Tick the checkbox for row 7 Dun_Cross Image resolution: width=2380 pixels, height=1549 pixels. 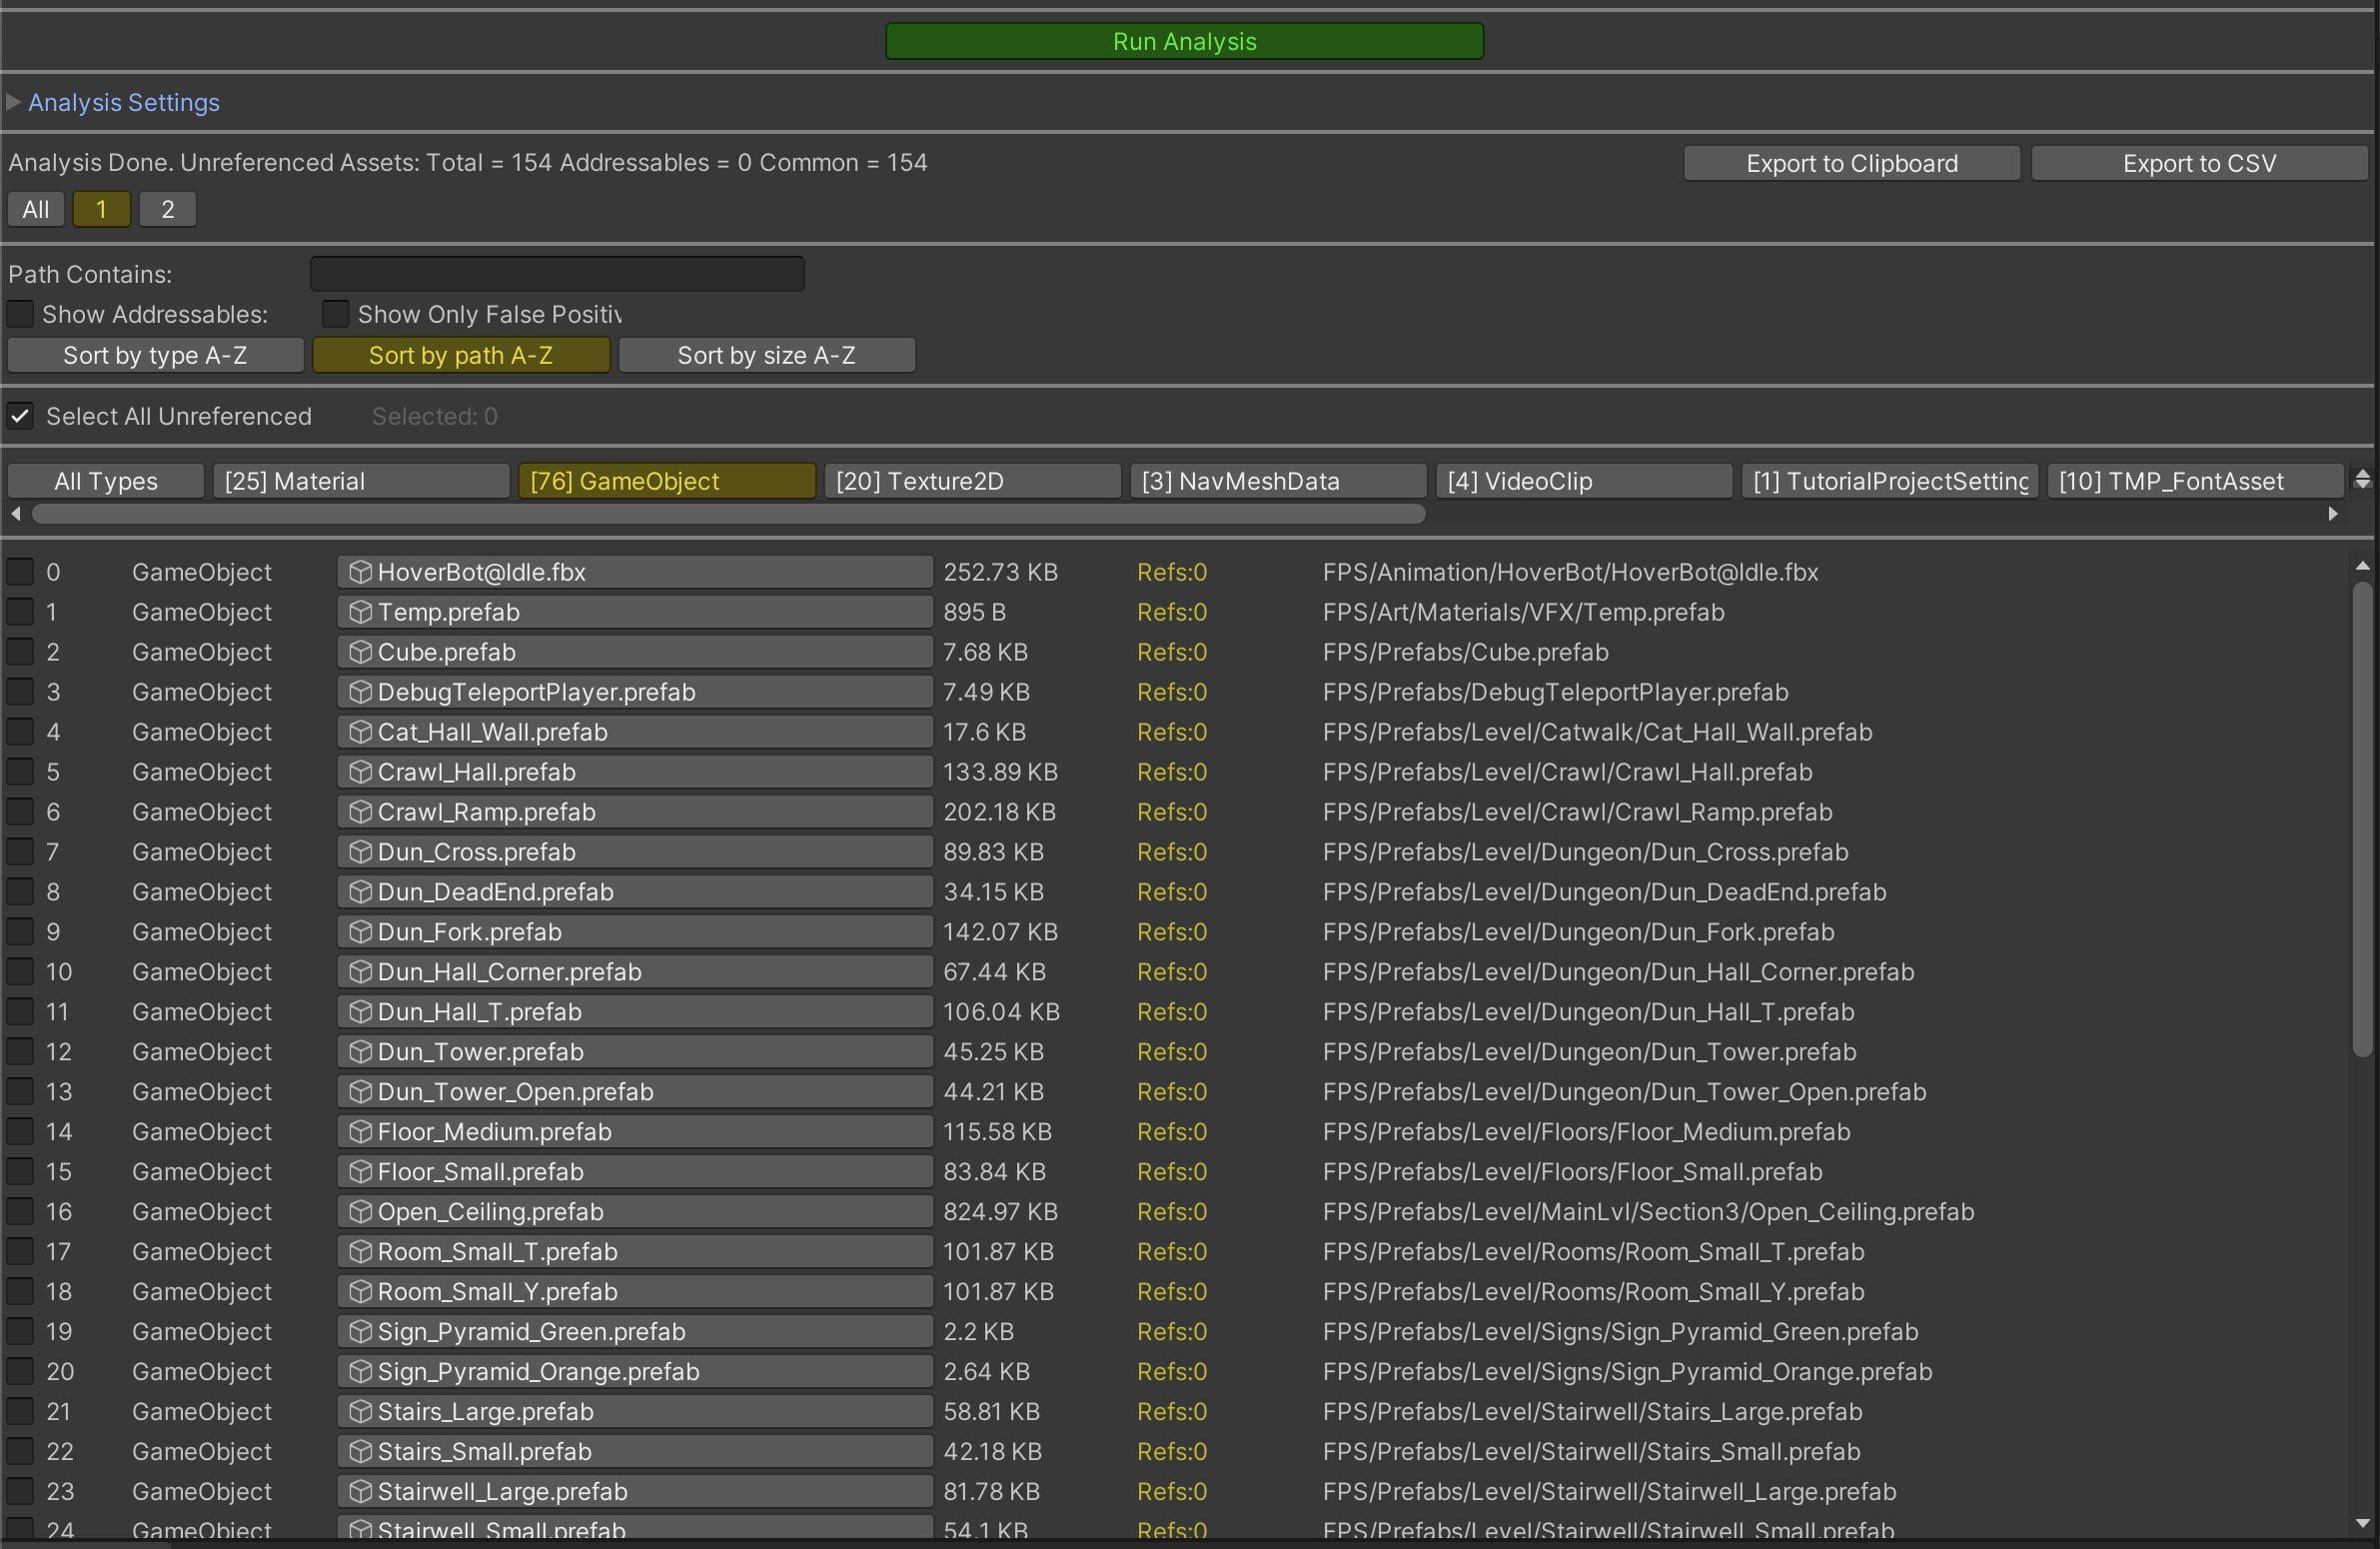(x=20, y=852)
